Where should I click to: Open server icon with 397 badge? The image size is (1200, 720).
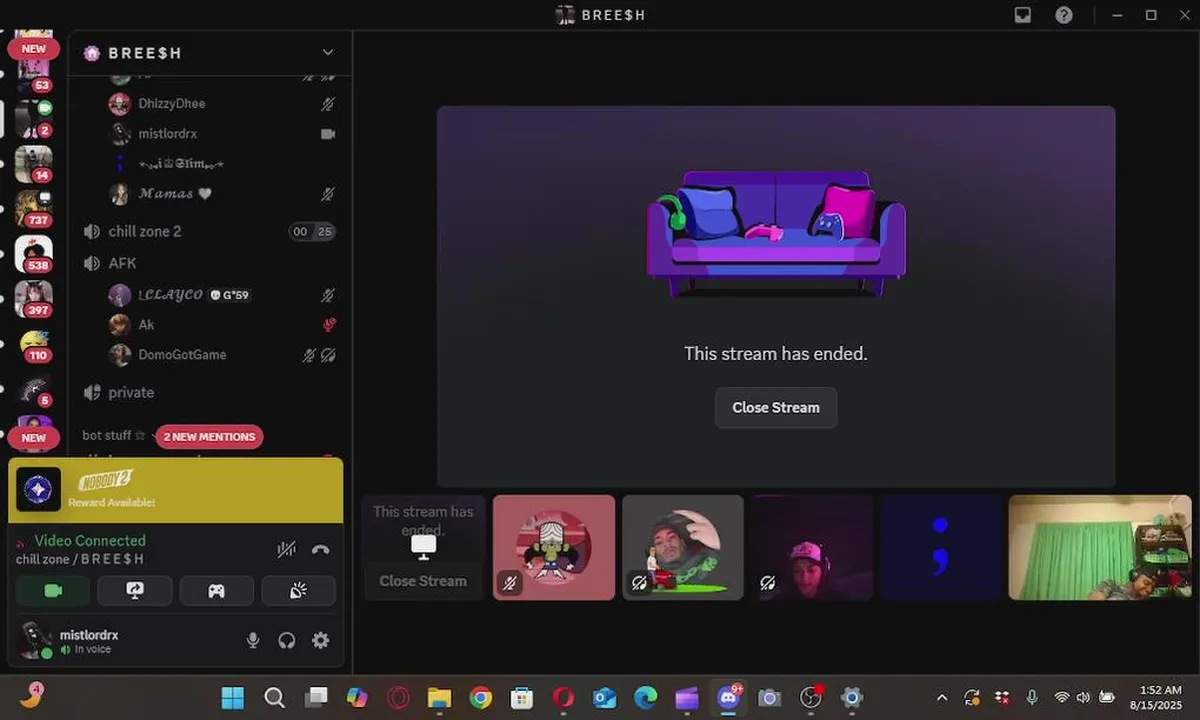pos(33,299)
